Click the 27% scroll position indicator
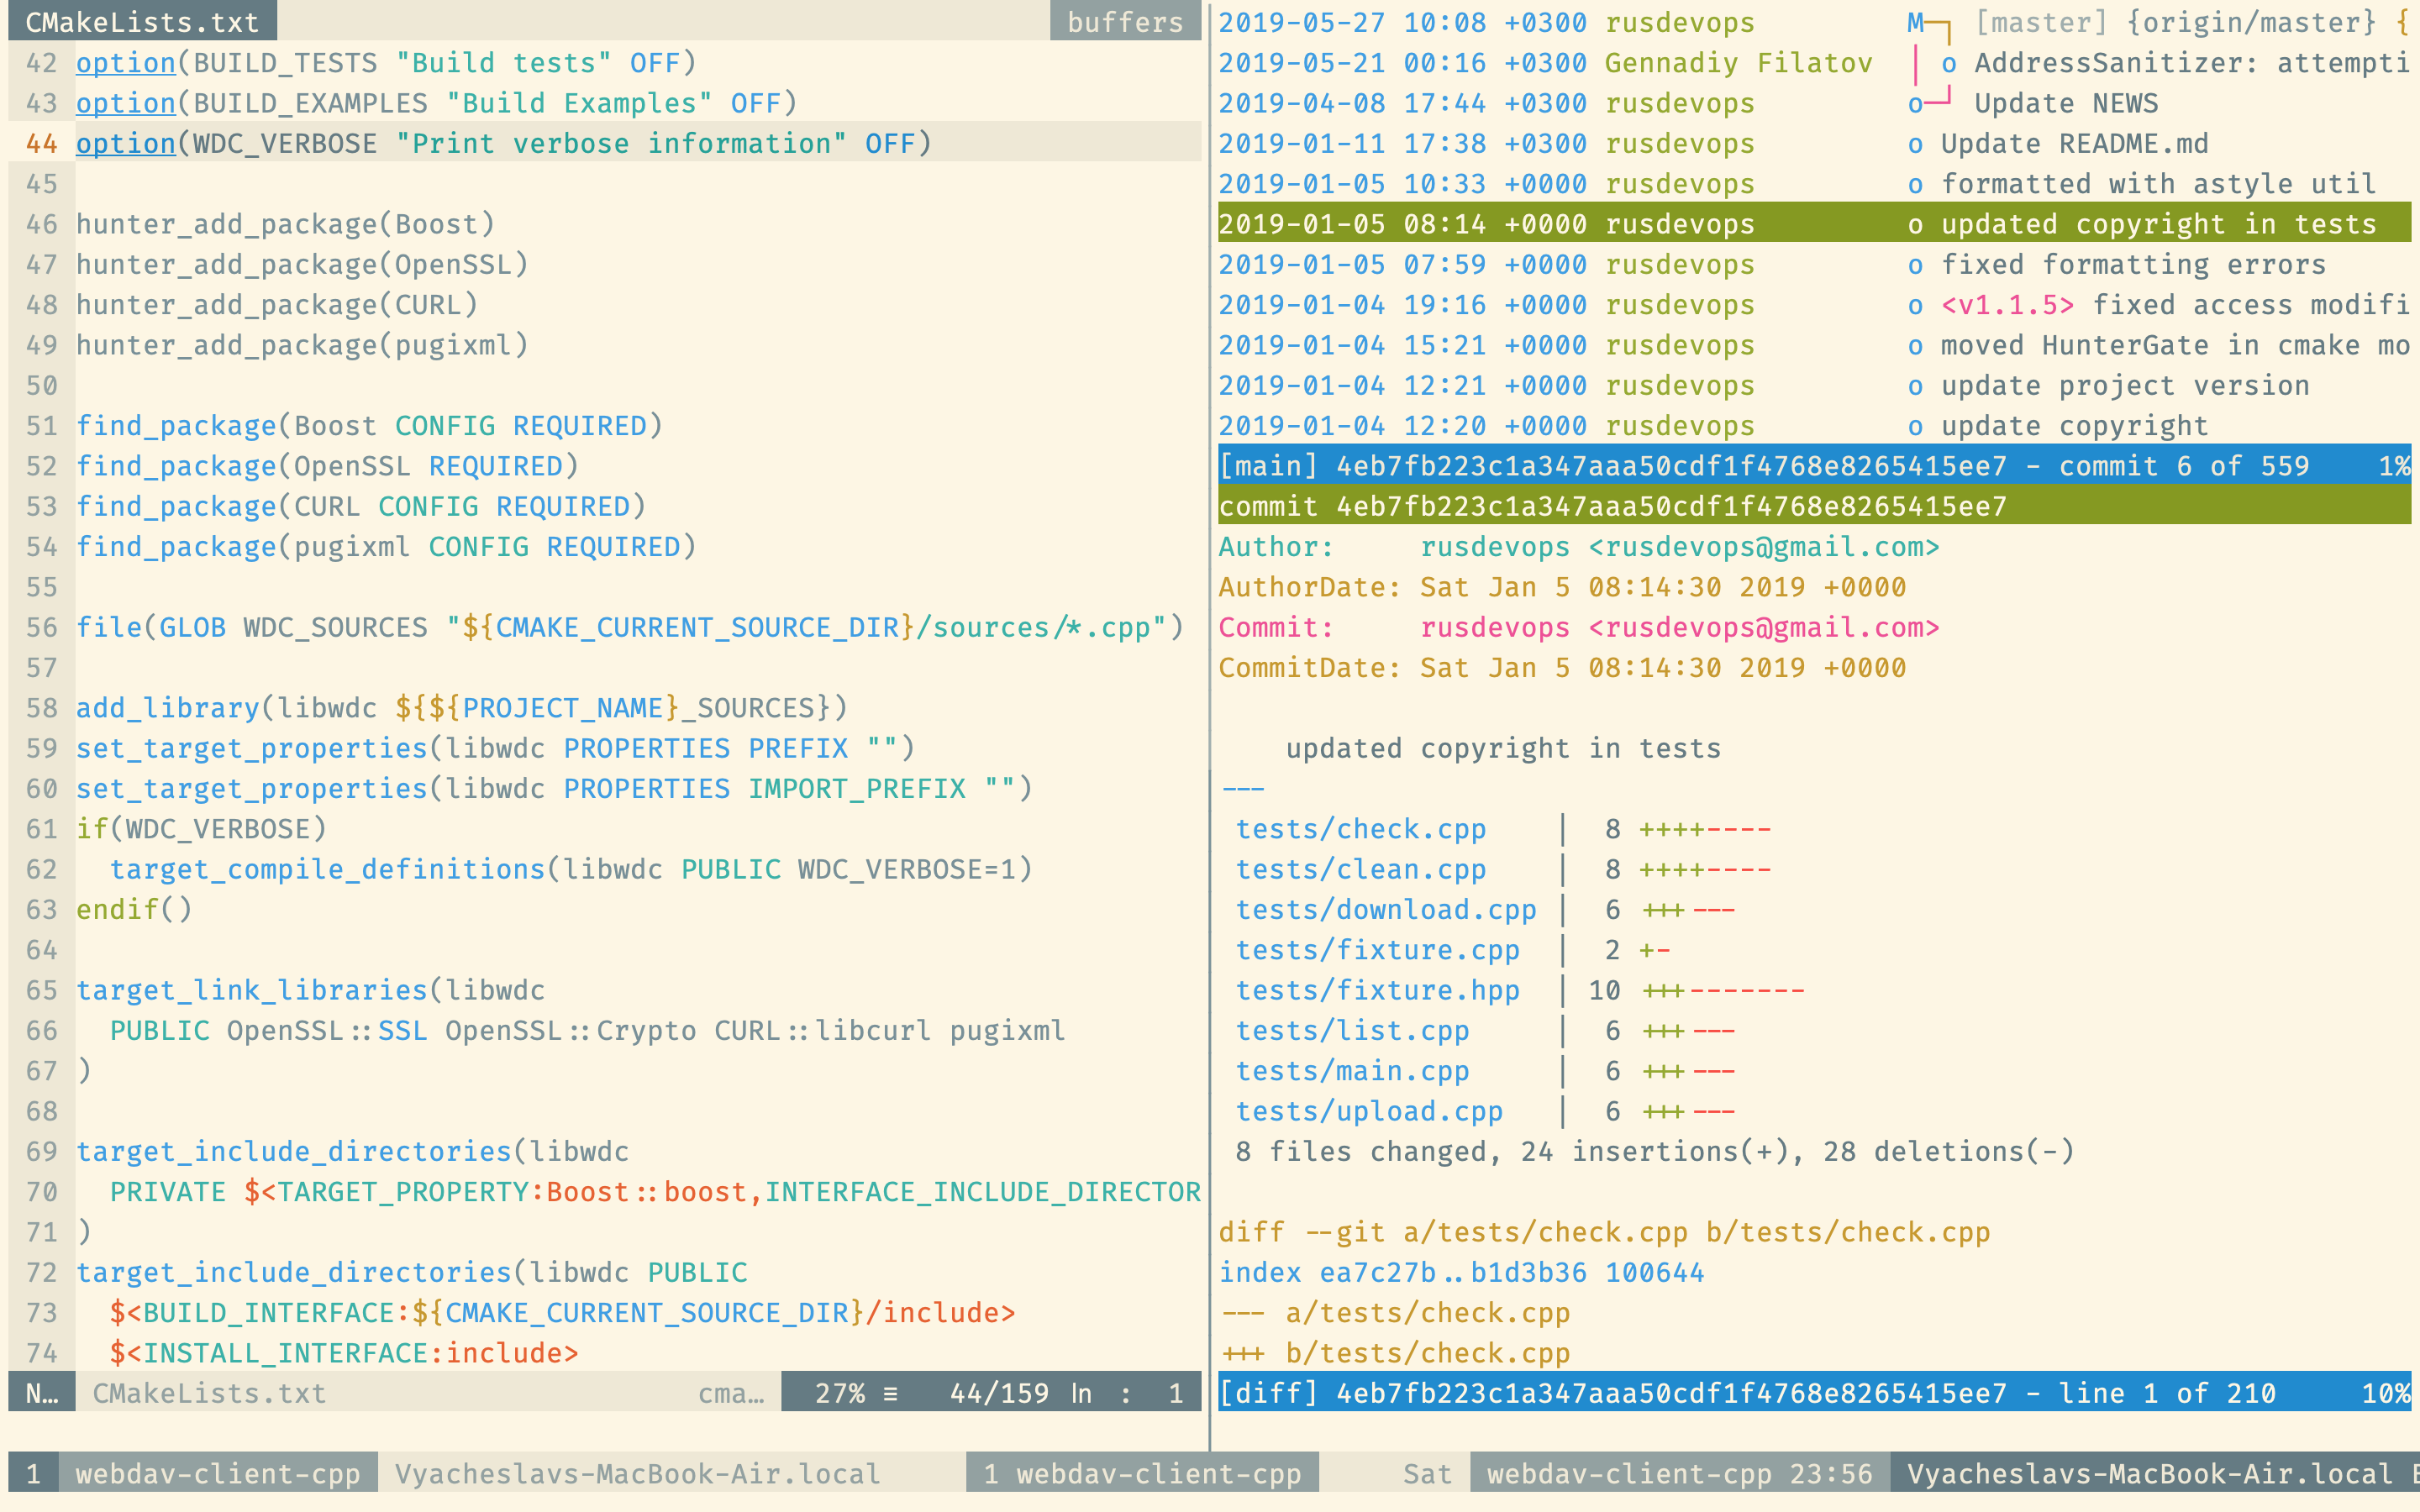This screenshot has width=2420, height=1512. [x=840, y=1393]
